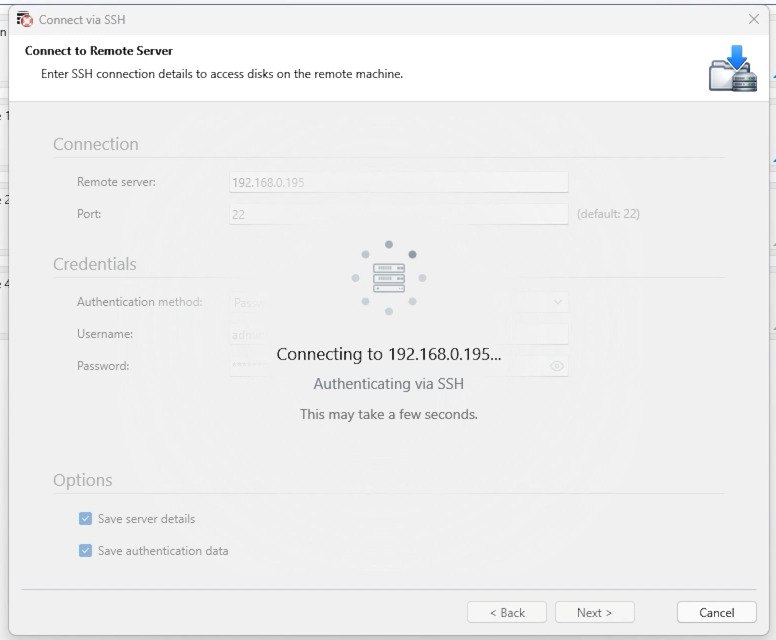776x640 pixels.
Task: Click the Port number field
Action: point(398,214)
